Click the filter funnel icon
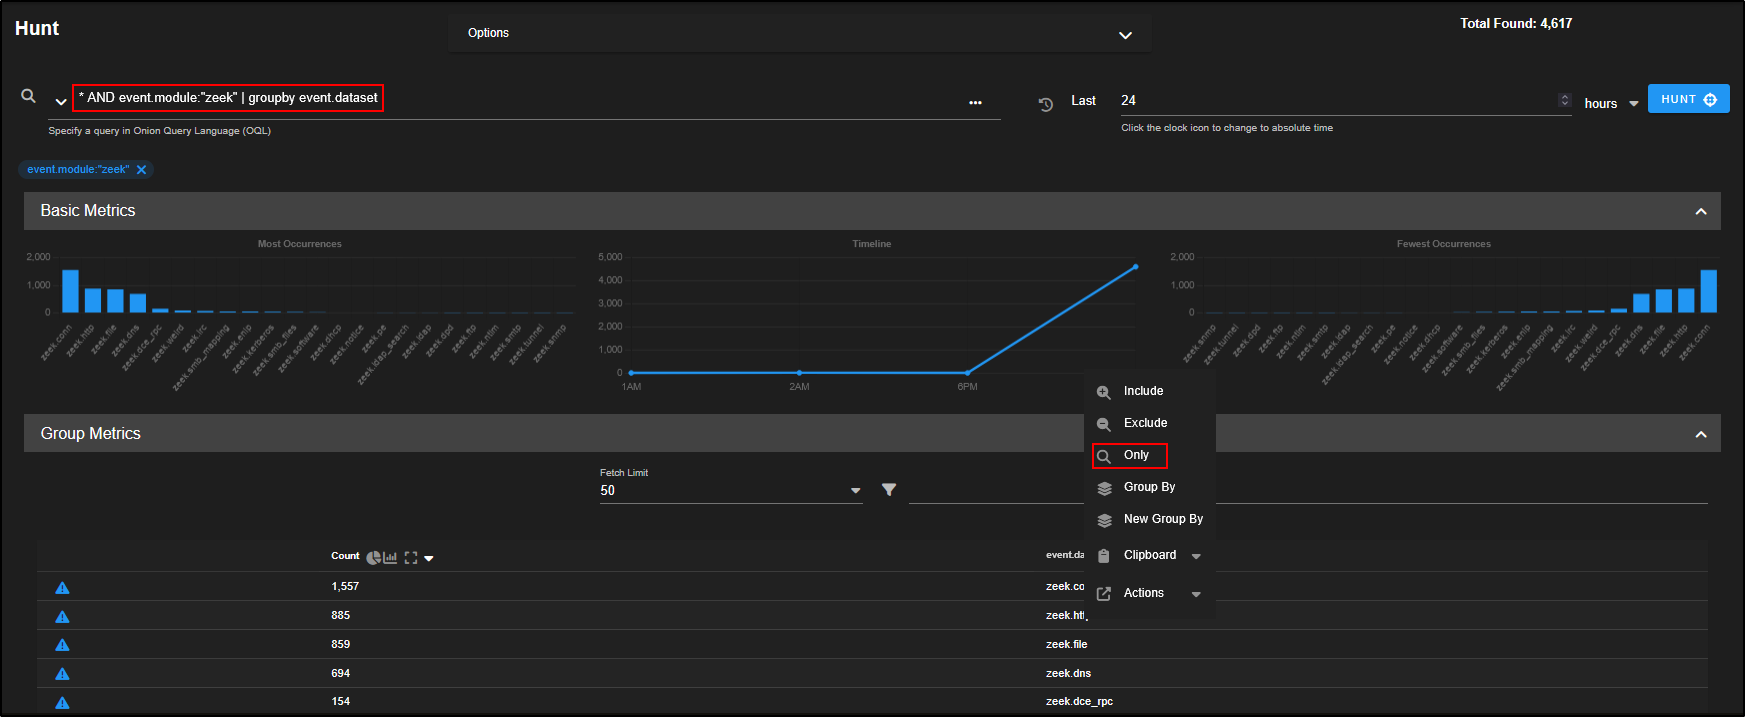1745x717 pixels. click(x=889, y=490)
